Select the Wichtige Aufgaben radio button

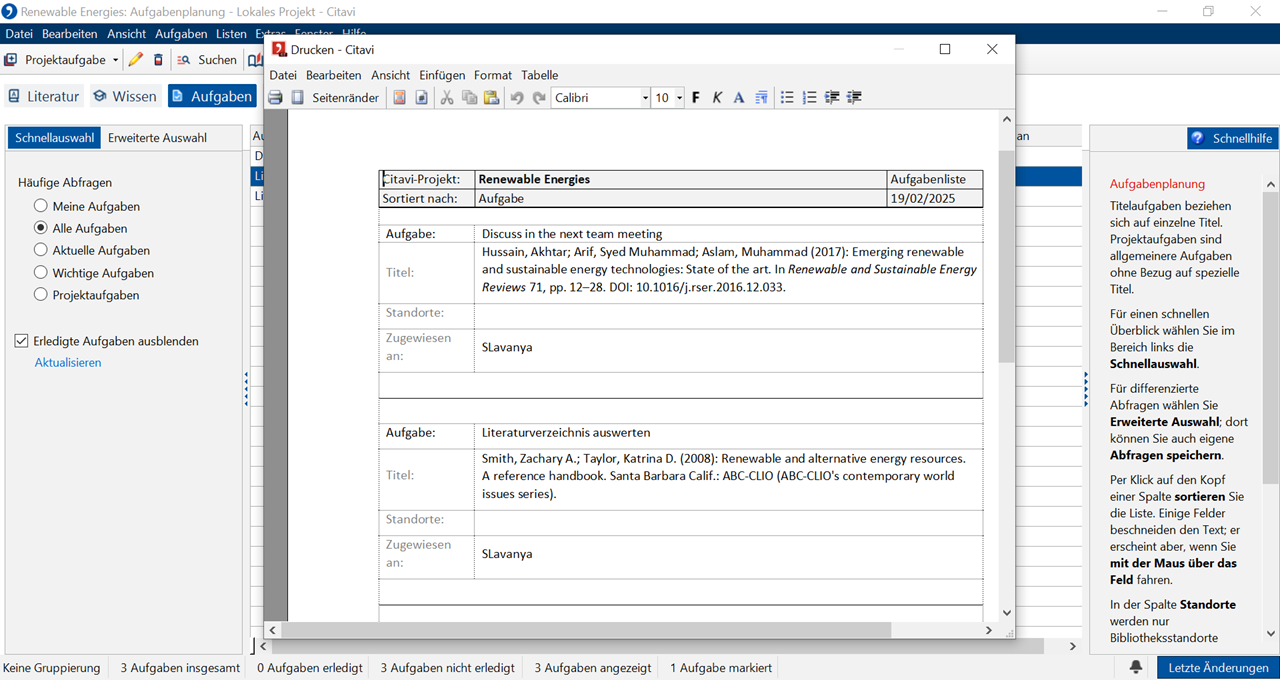(41, 273)
